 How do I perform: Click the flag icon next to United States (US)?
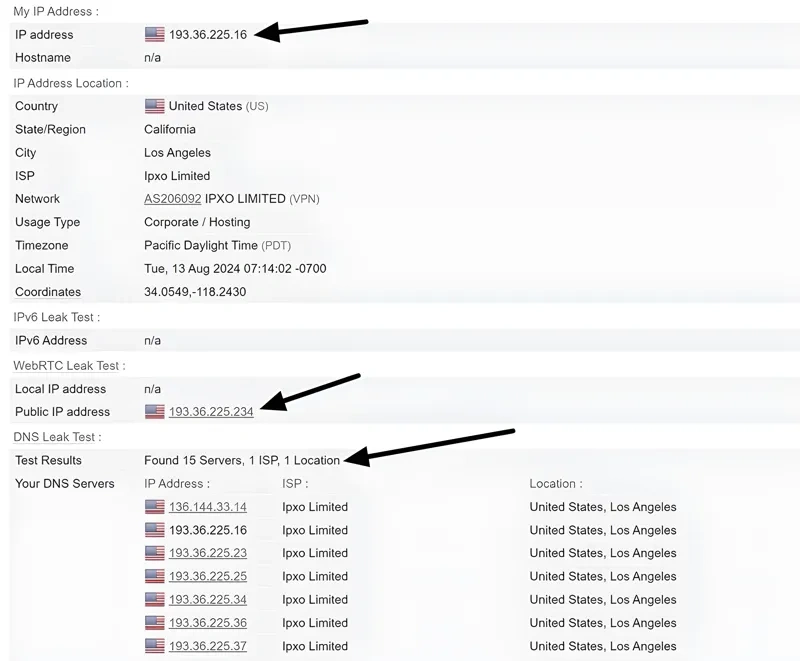(153, 106)
